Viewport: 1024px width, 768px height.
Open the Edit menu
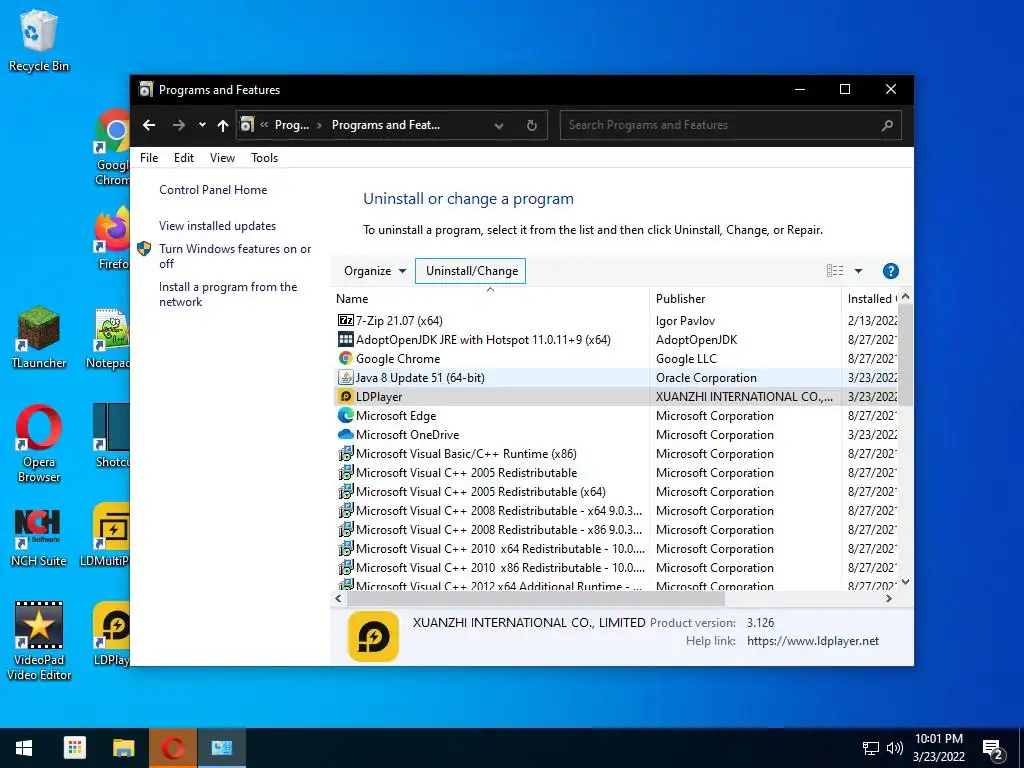coord(184,157)
